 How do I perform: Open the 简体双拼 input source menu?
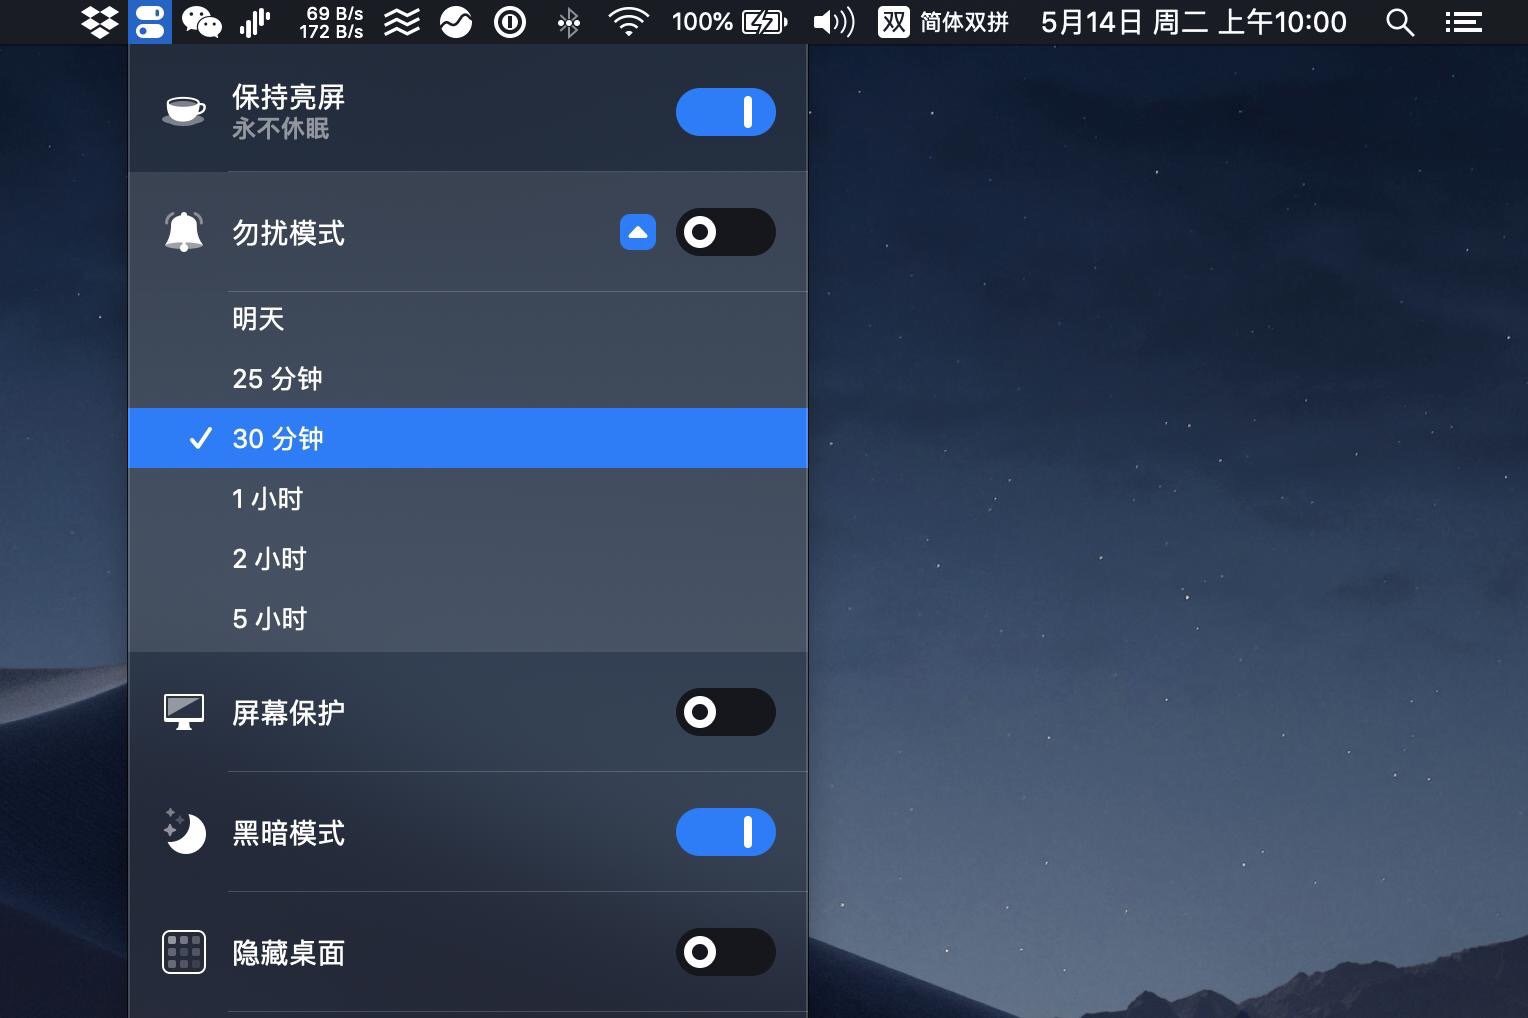pyautogui.click(x=944, y=22)
